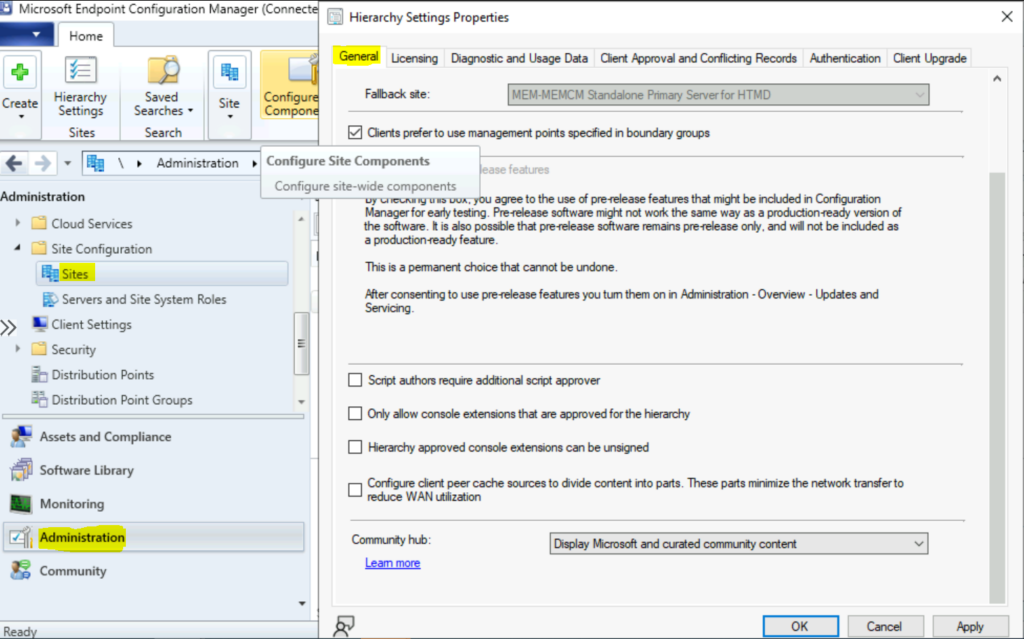The image size is (1024, 639).
Task: Click the Site ribbon icon
Action: [x=229, y=72]
